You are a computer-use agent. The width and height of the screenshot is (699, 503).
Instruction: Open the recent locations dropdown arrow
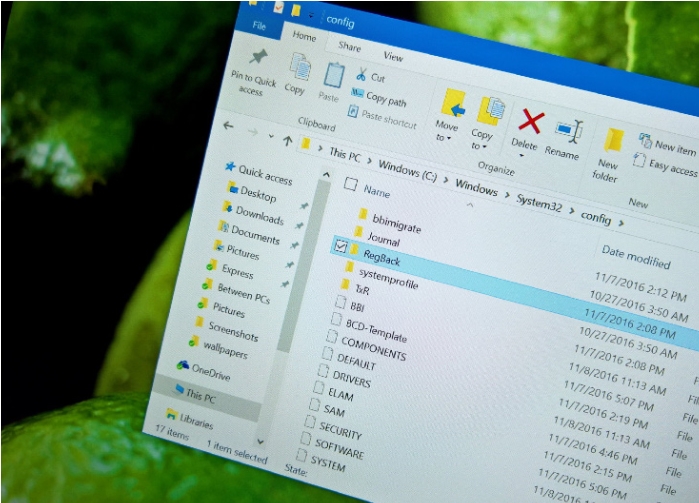pyautogui.click(x=271, y=136)
